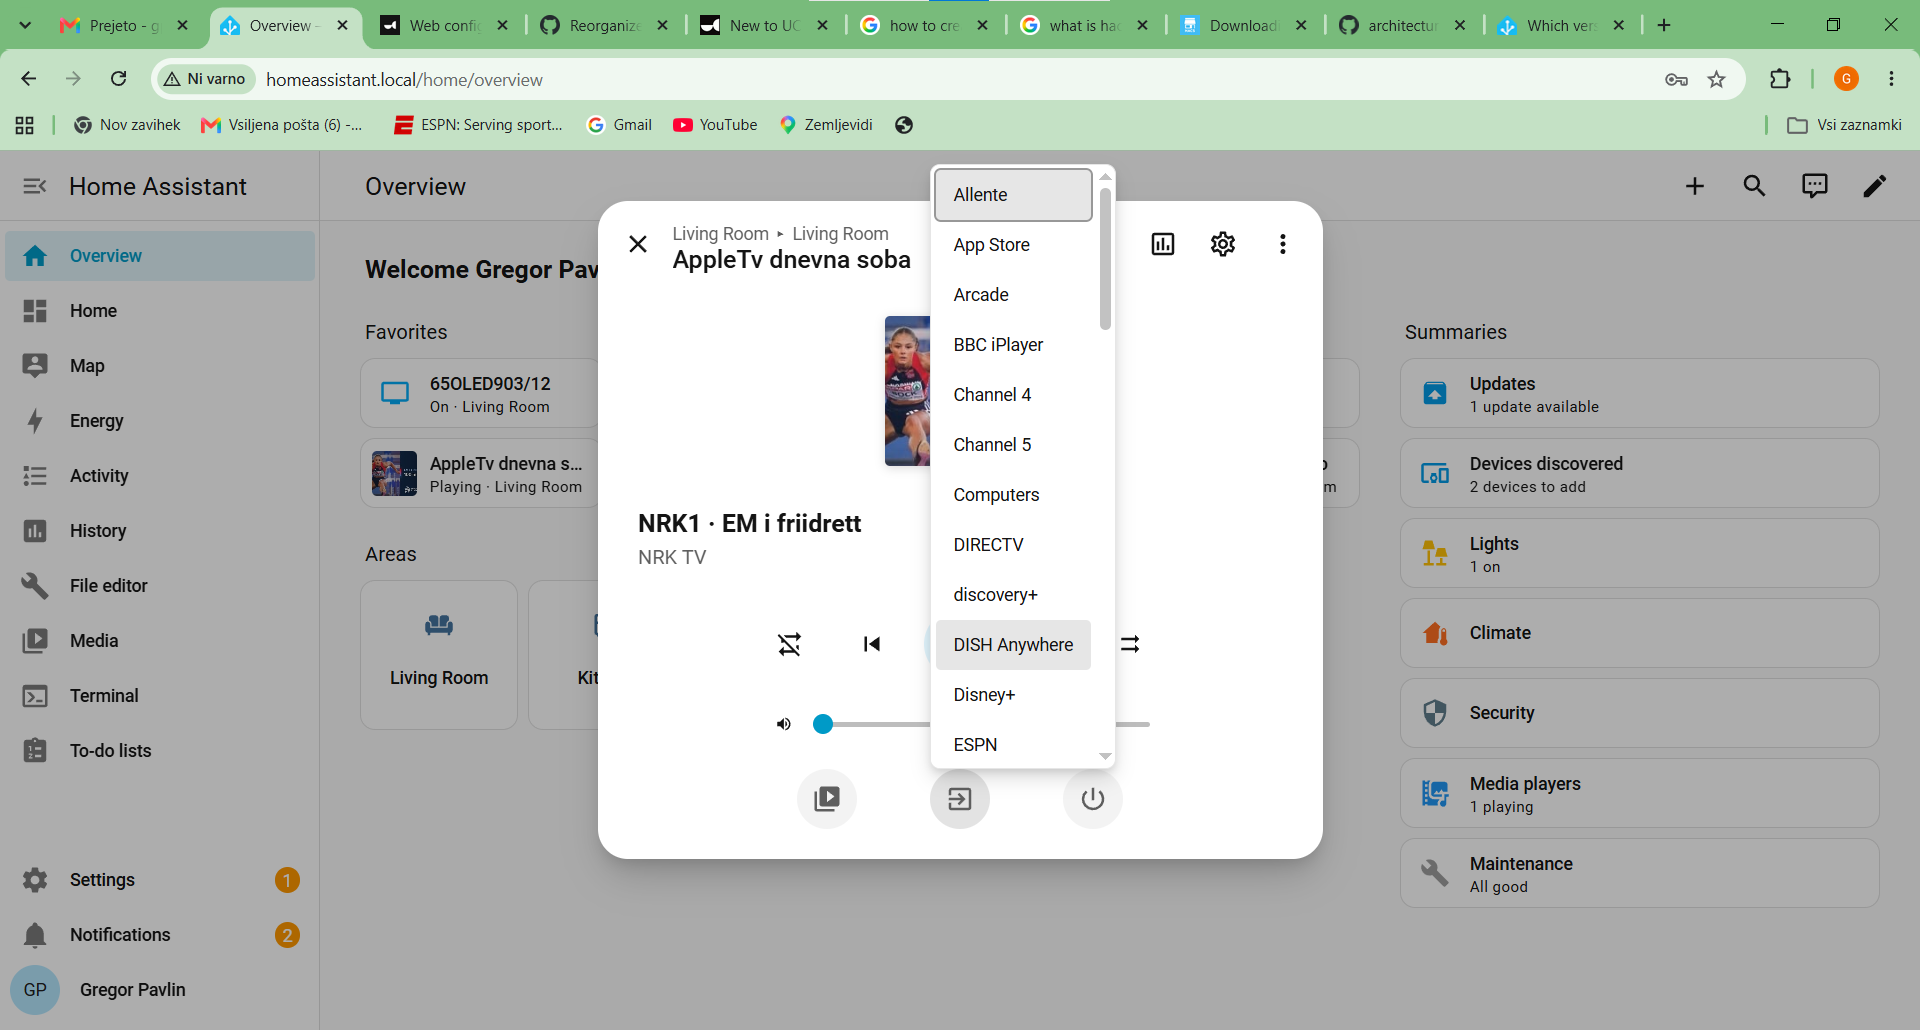1920x1030 pixels.
Task: Select Channel 5 source
Action: click(1013, 445)
